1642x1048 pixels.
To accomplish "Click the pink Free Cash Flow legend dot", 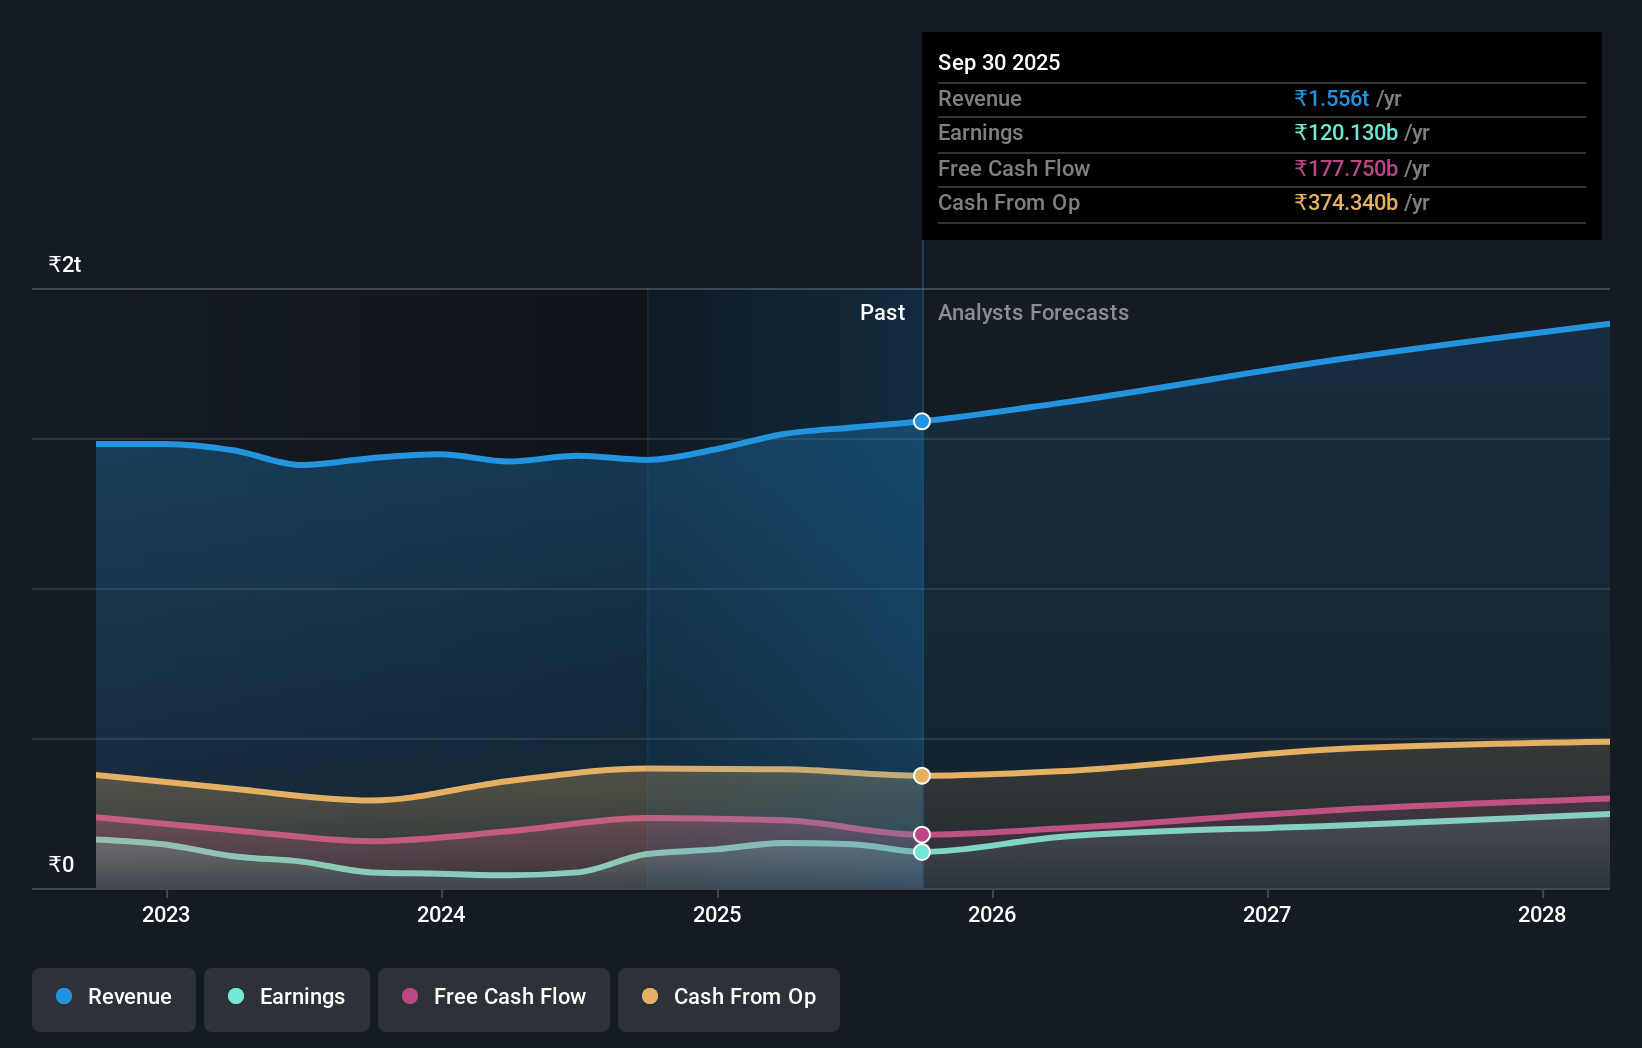I will tap(409, 997).
